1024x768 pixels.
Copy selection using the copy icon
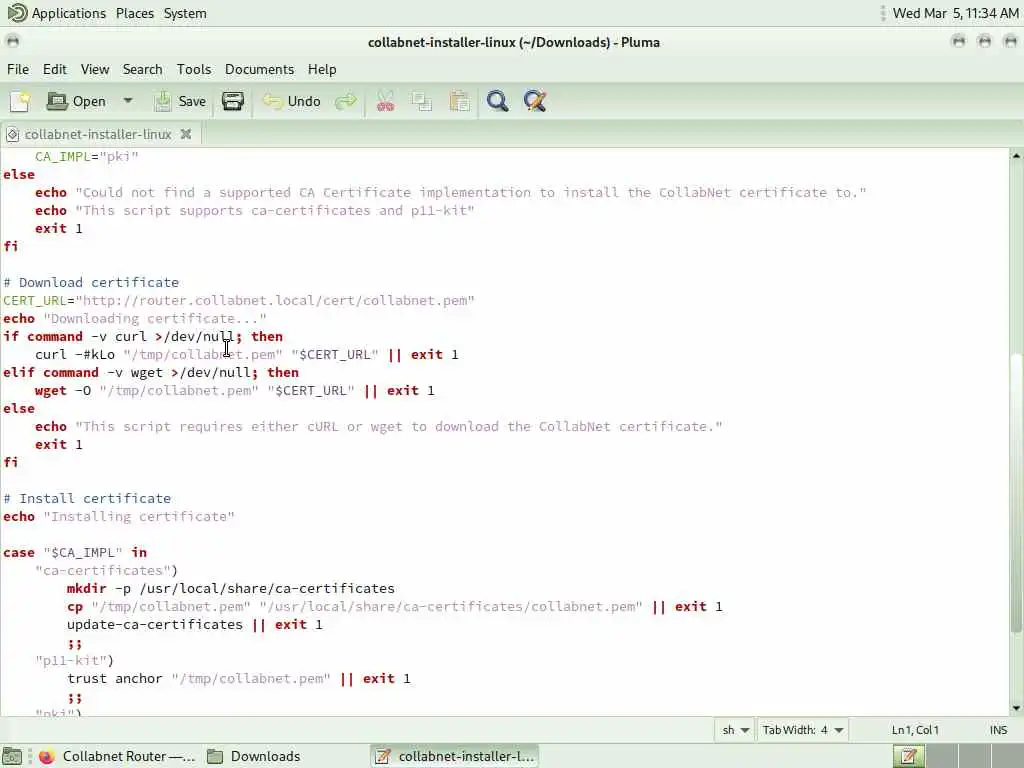[422, 101]
